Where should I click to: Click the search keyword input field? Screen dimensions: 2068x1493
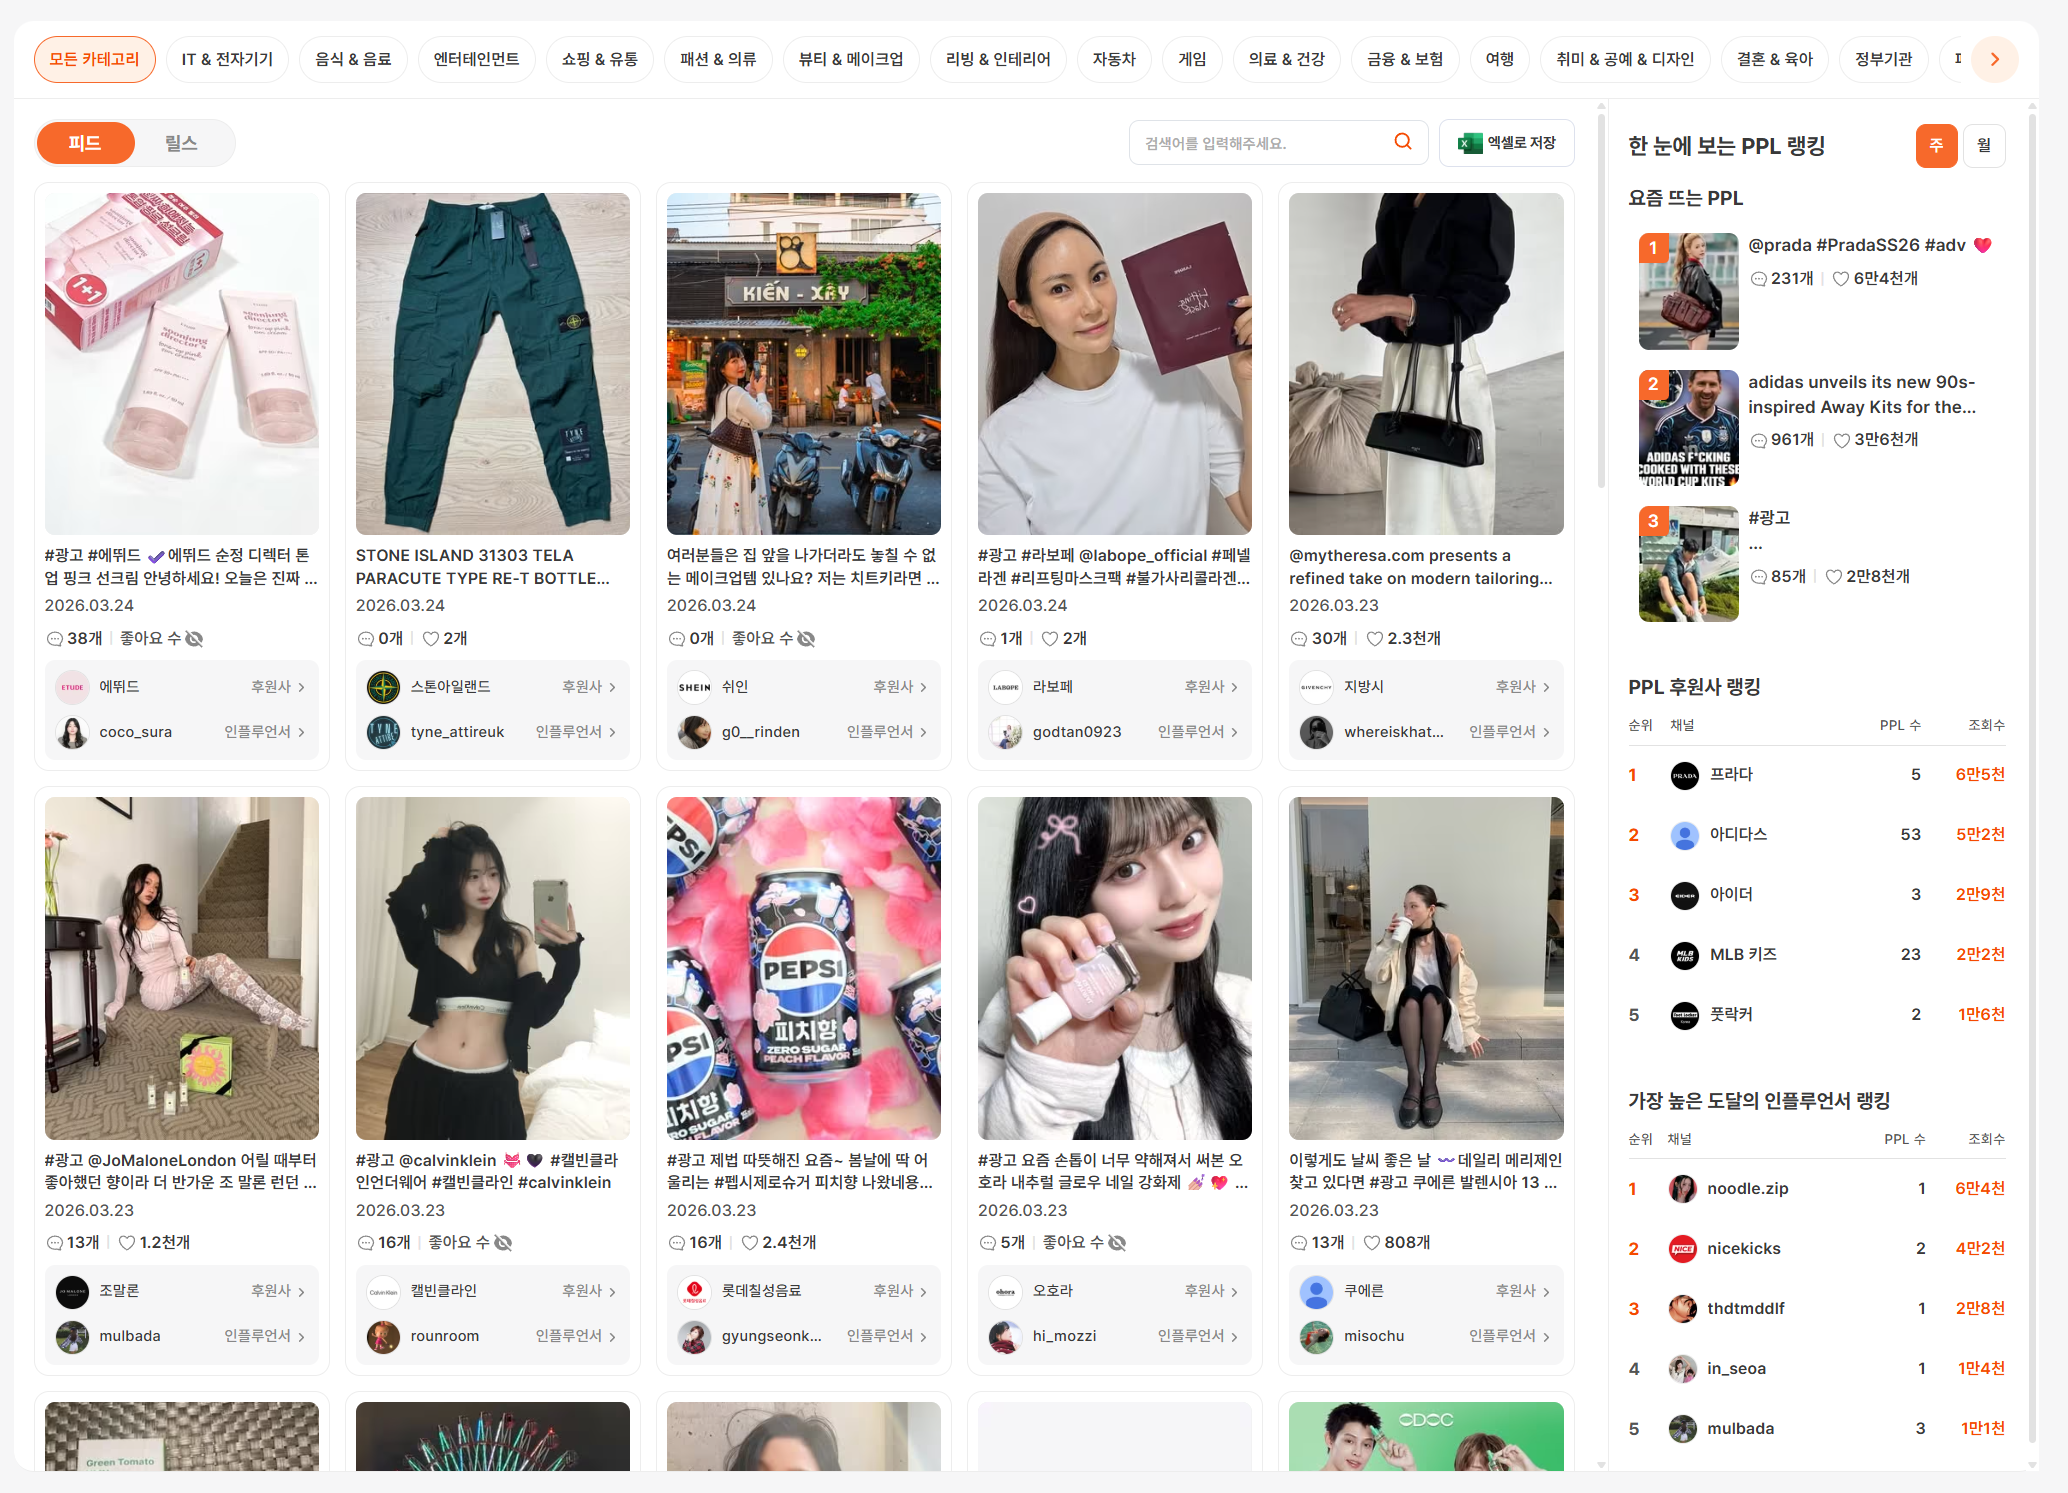pyautogui.click(x=1260, y=143)
